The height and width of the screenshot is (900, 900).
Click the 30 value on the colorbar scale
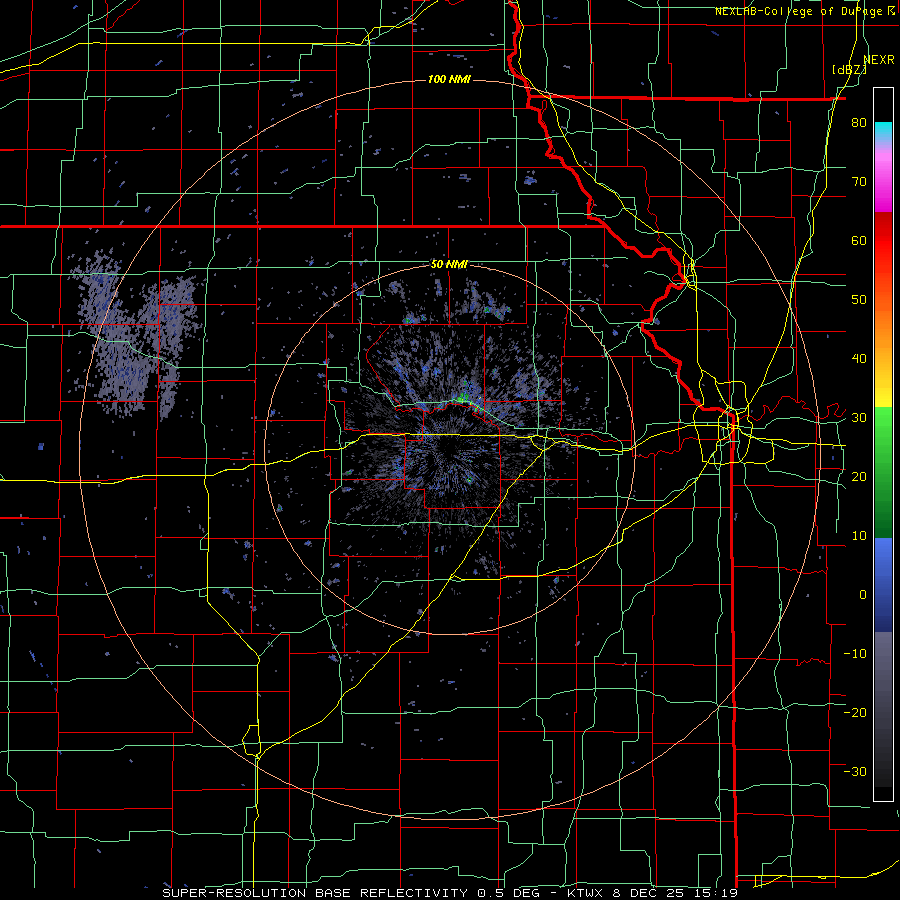tap(859, 418)
